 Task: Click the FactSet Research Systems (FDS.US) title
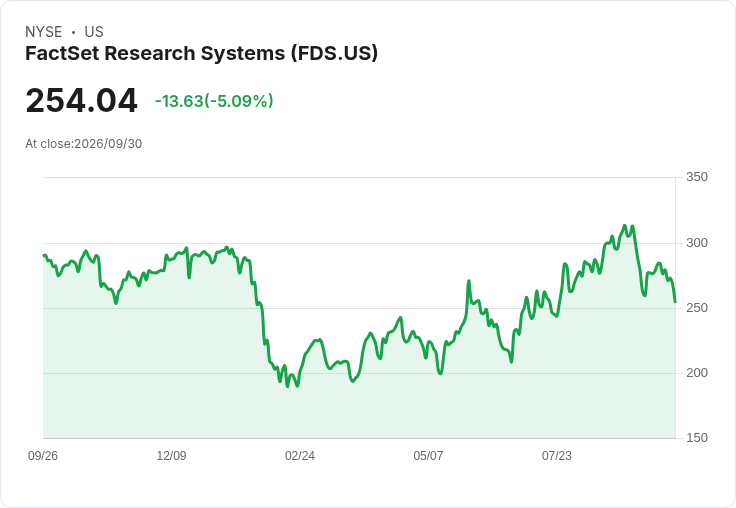click(x=201, y=54)
